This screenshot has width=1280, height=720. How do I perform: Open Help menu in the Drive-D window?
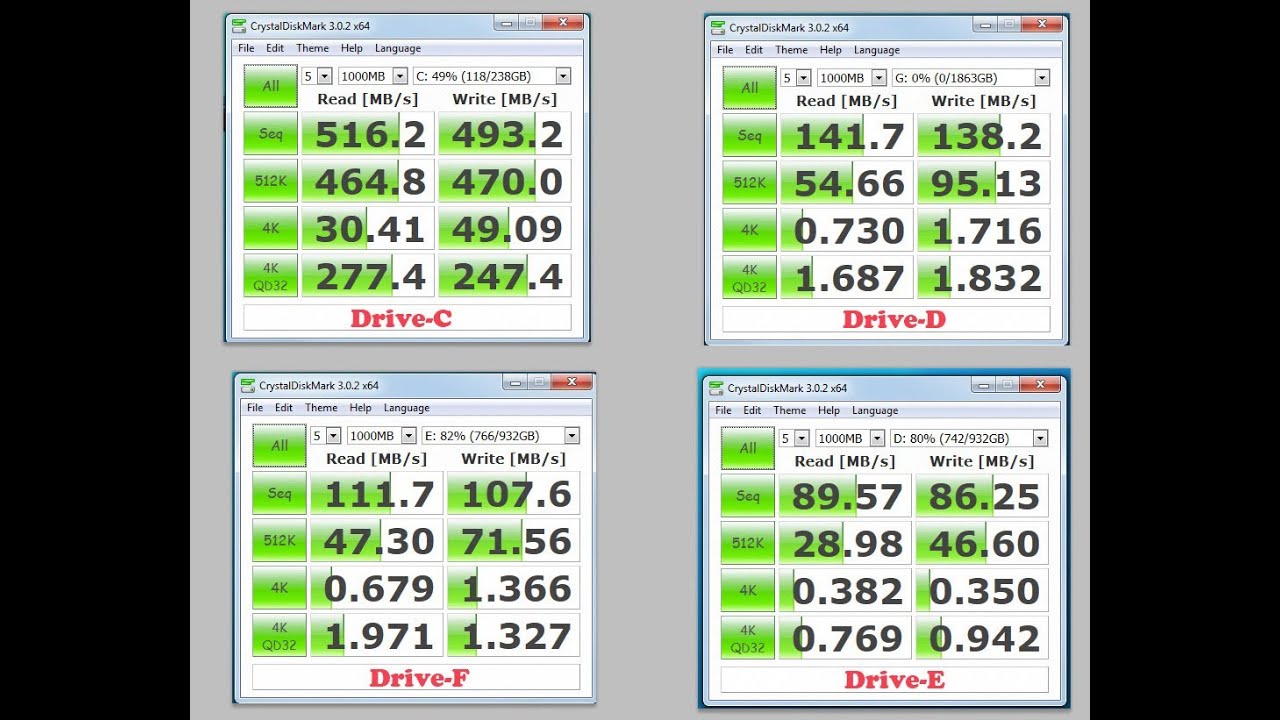(830, 50)
